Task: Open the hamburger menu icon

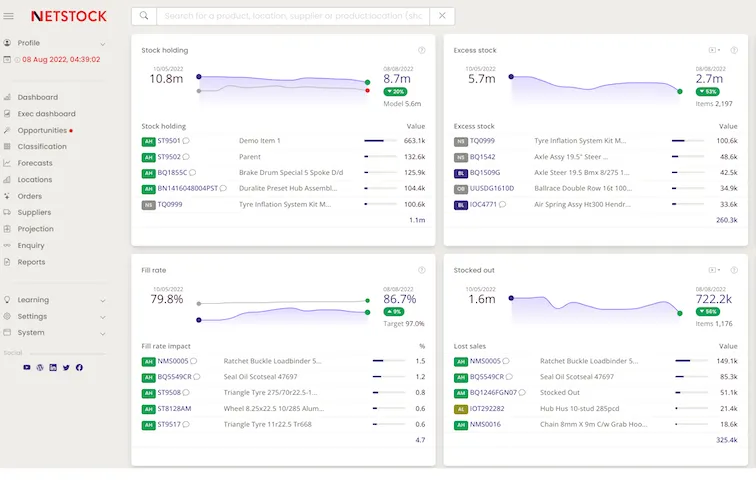Action: [8, 16]
